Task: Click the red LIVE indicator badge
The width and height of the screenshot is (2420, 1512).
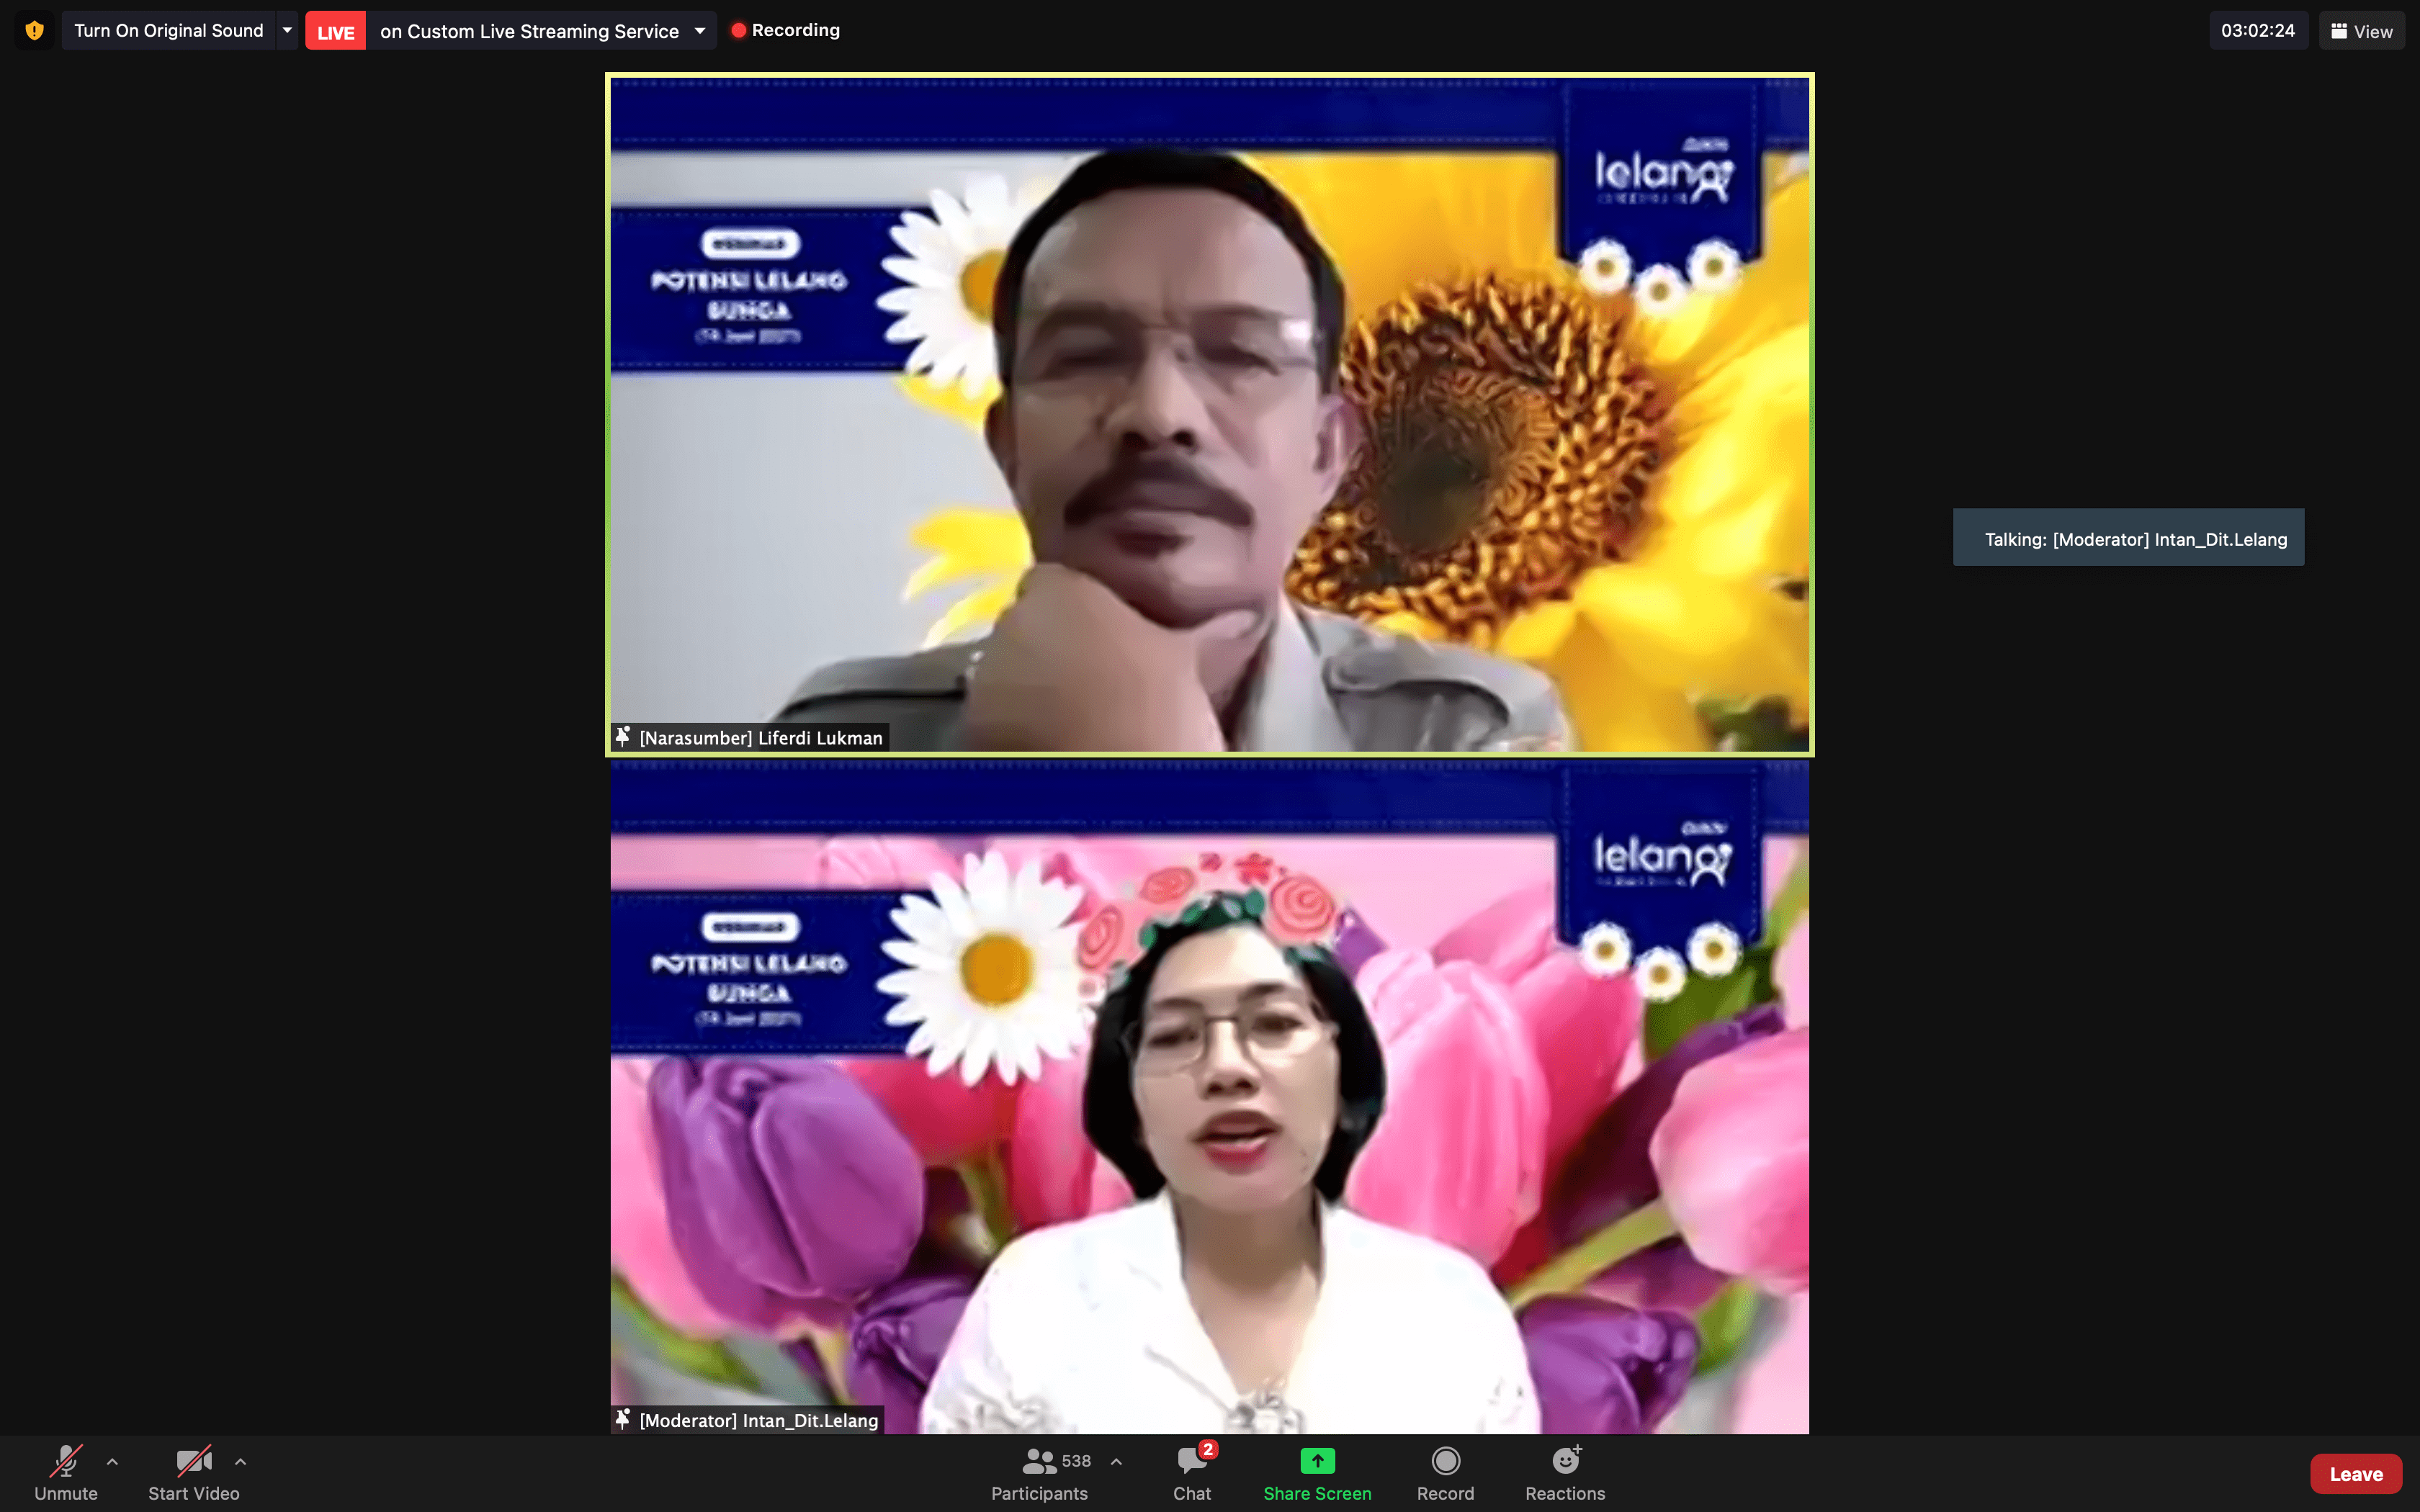Action: tap(335, 31)
